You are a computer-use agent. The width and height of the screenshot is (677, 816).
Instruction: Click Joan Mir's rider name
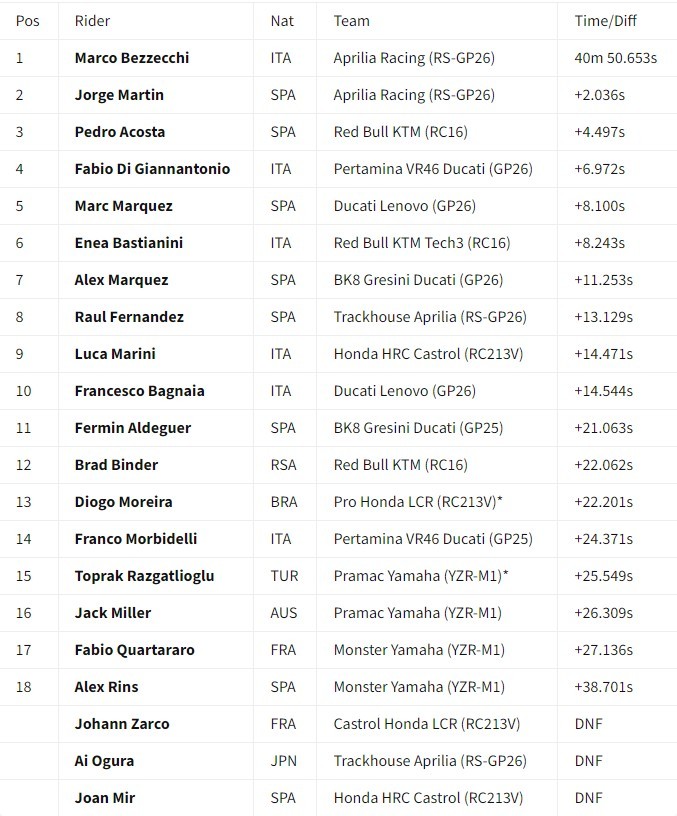pos(104,798)
